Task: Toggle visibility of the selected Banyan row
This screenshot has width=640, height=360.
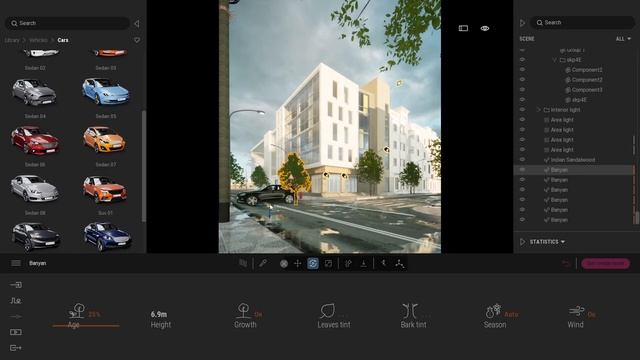Action: 522,169
